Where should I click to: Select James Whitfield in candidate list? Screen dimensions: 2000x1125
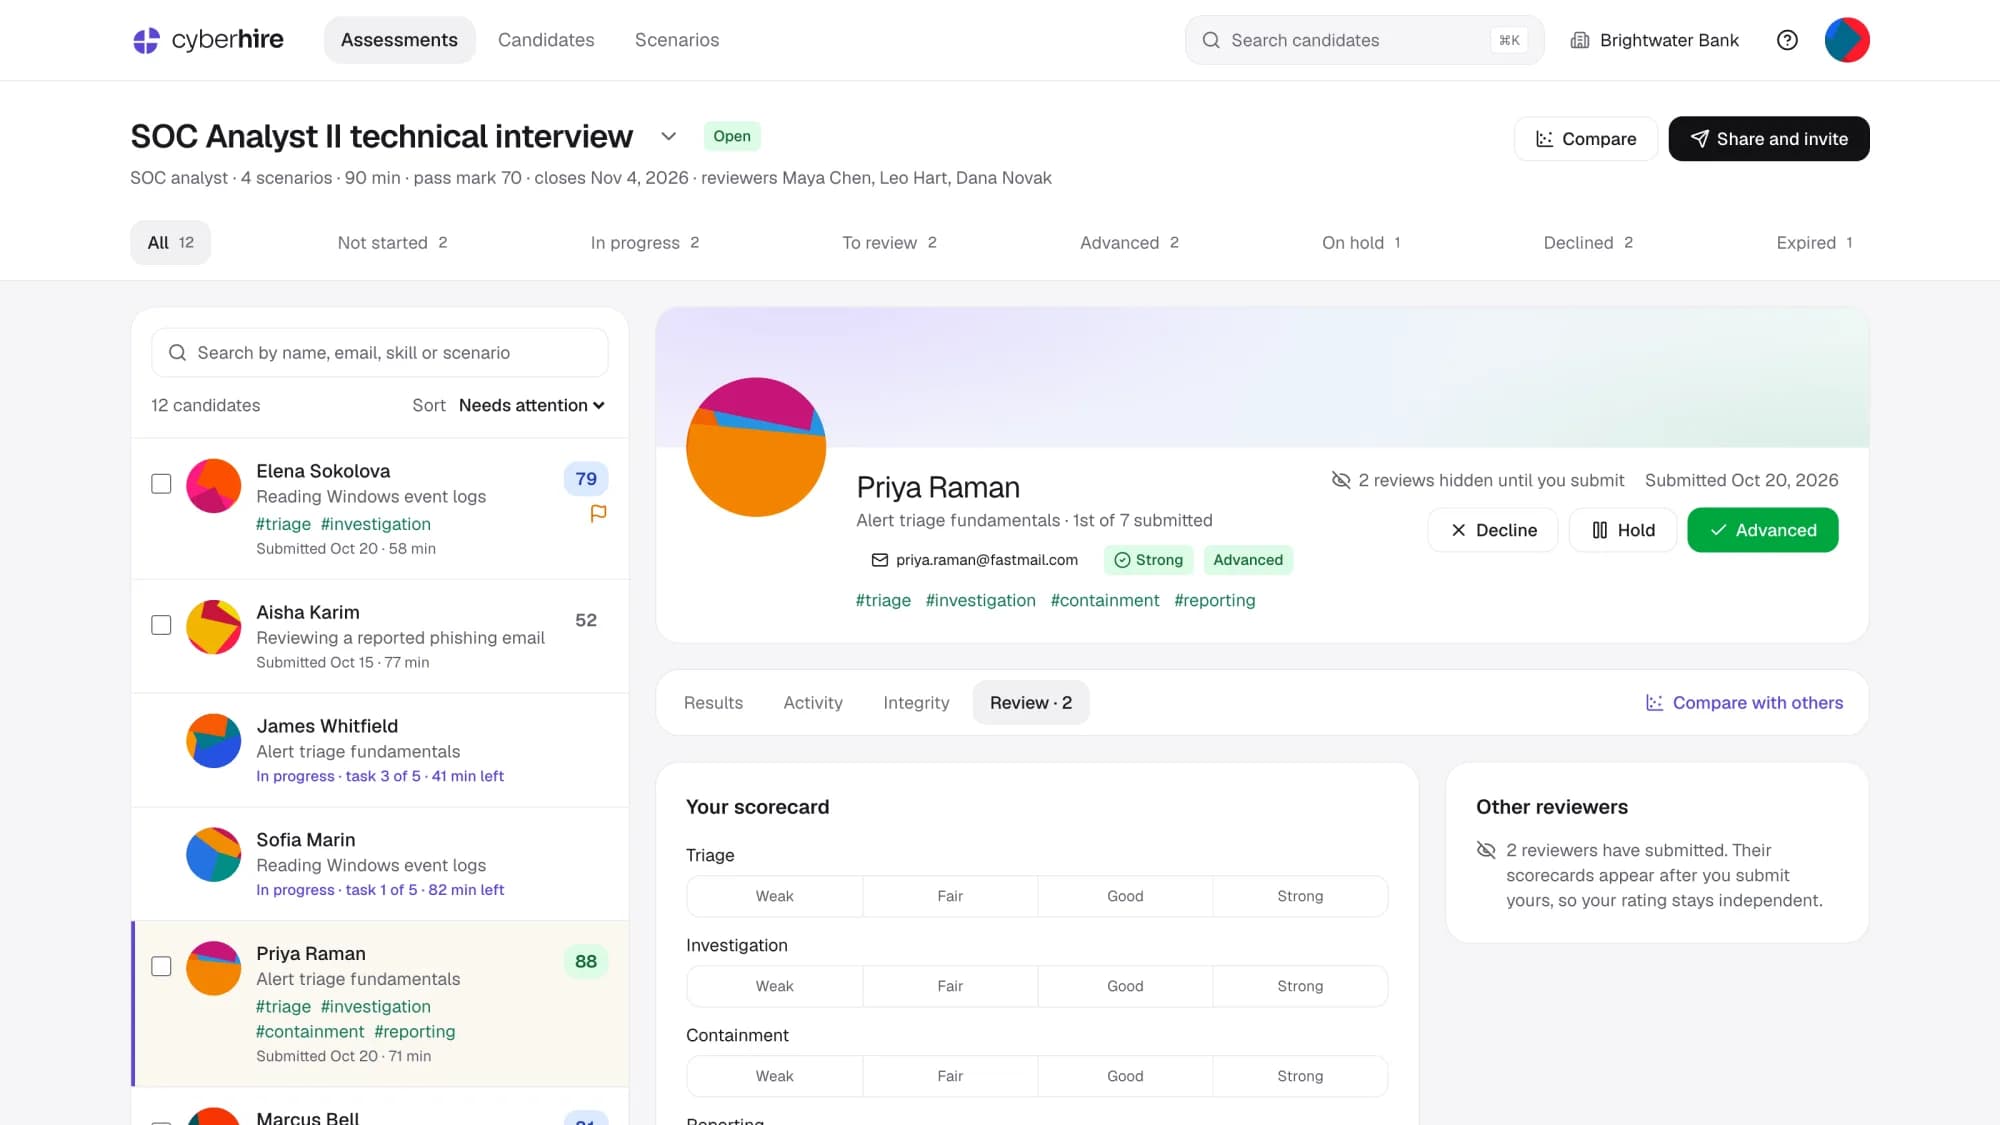click(x=380, y=750)
